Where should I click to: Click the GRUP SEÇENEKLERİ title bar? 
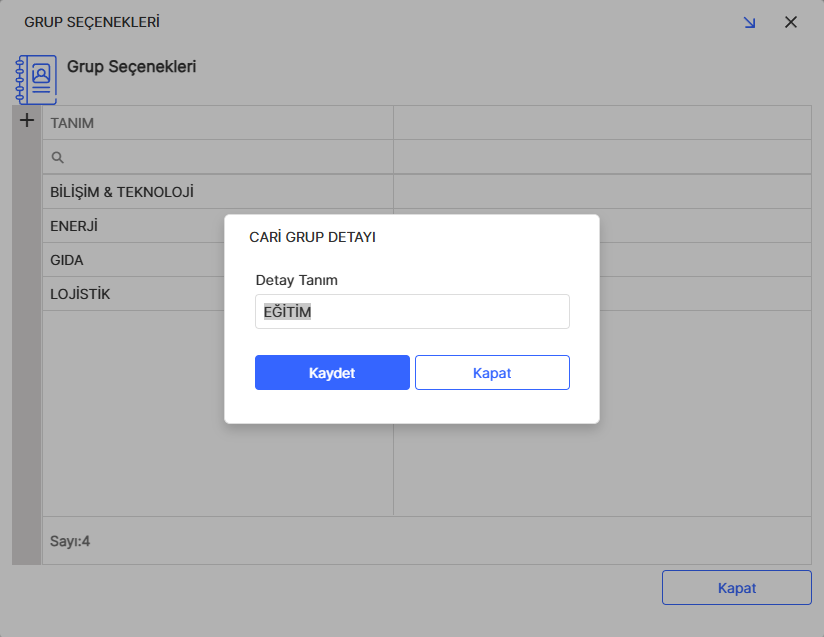point(90,21)
